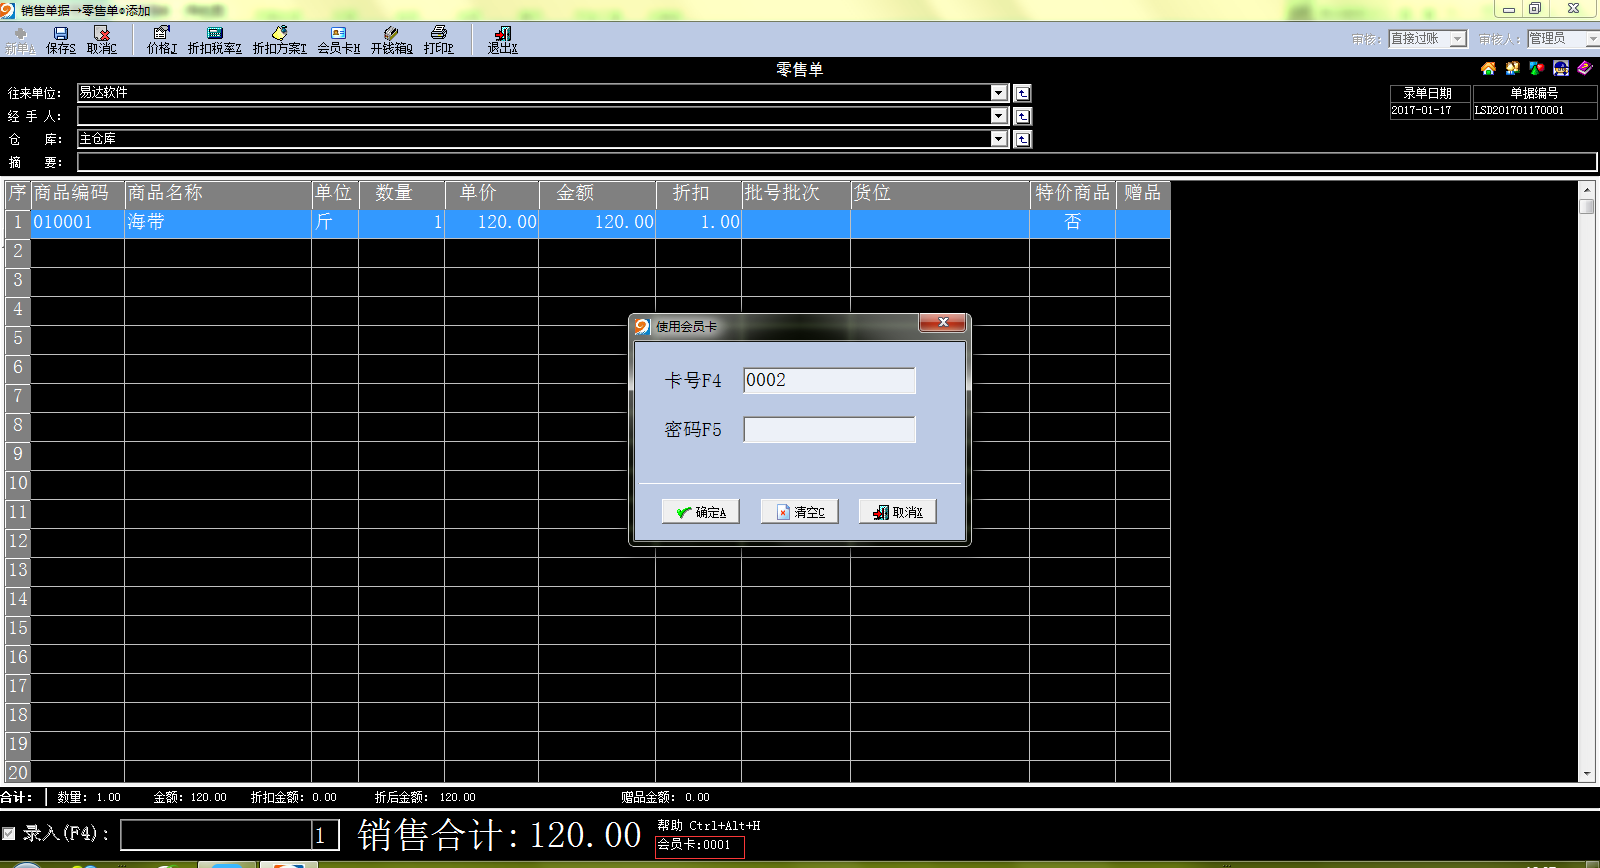Click the 会员卡 member card icon

(x=338, y=39)
